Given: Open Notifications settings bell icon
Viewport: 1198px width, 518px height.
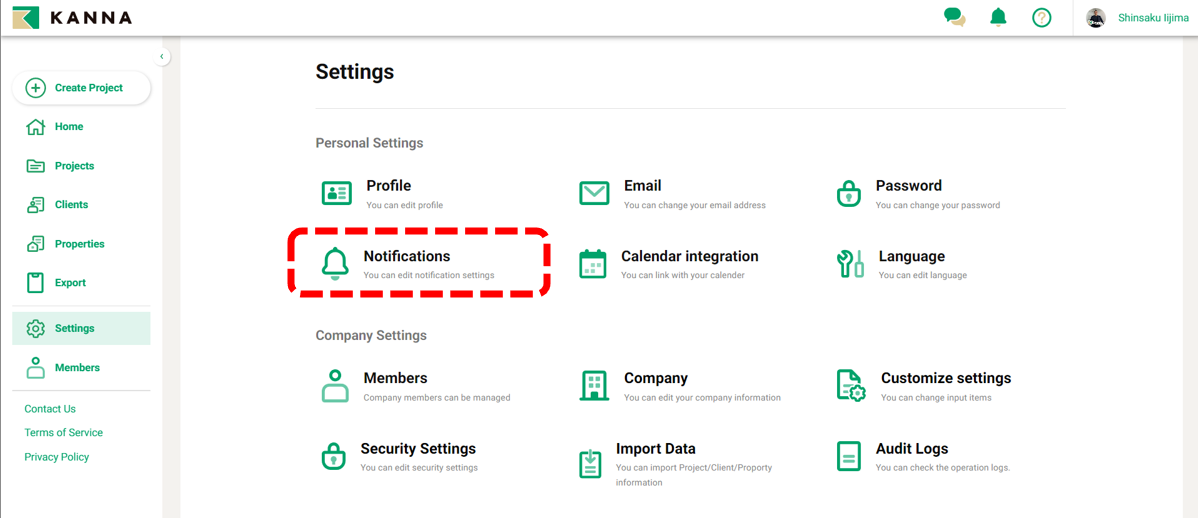Looking at the screenshot, I should tap(335, 264).
